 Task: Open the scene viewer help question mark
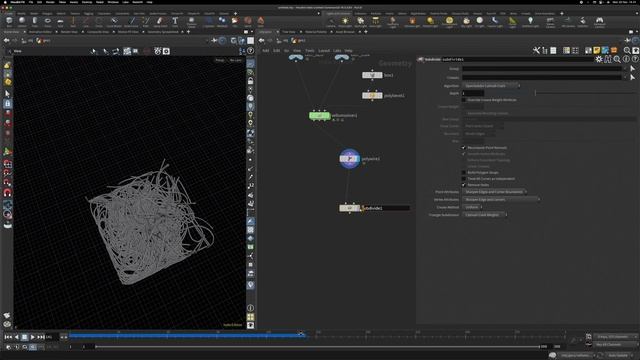coord(250,51)
